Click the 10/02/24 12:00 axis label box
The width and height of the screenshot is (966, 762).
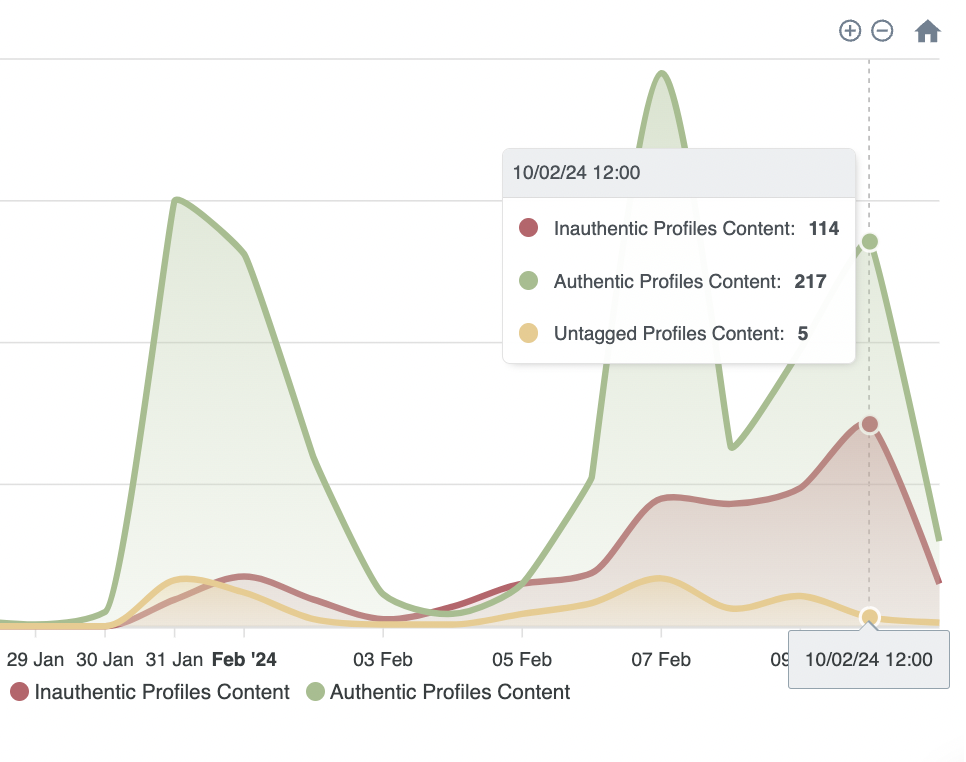(868, 659)
